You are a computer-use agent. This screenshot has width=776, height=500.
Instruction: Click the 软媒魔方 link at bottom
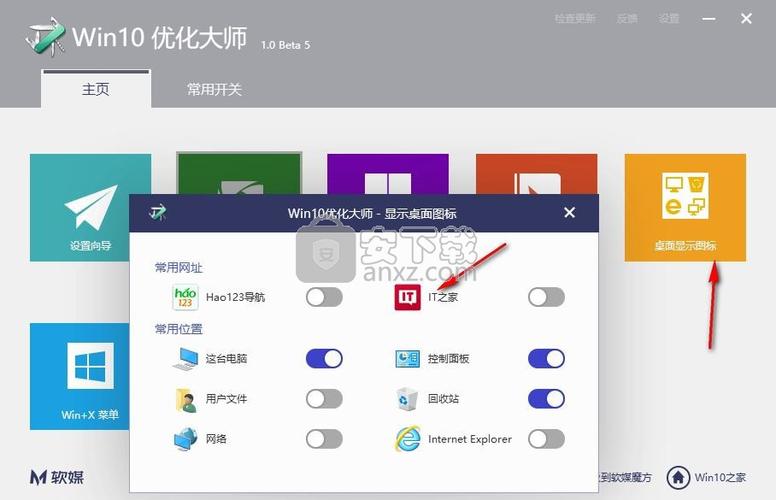pyautogui.click(x=627, y=477)
